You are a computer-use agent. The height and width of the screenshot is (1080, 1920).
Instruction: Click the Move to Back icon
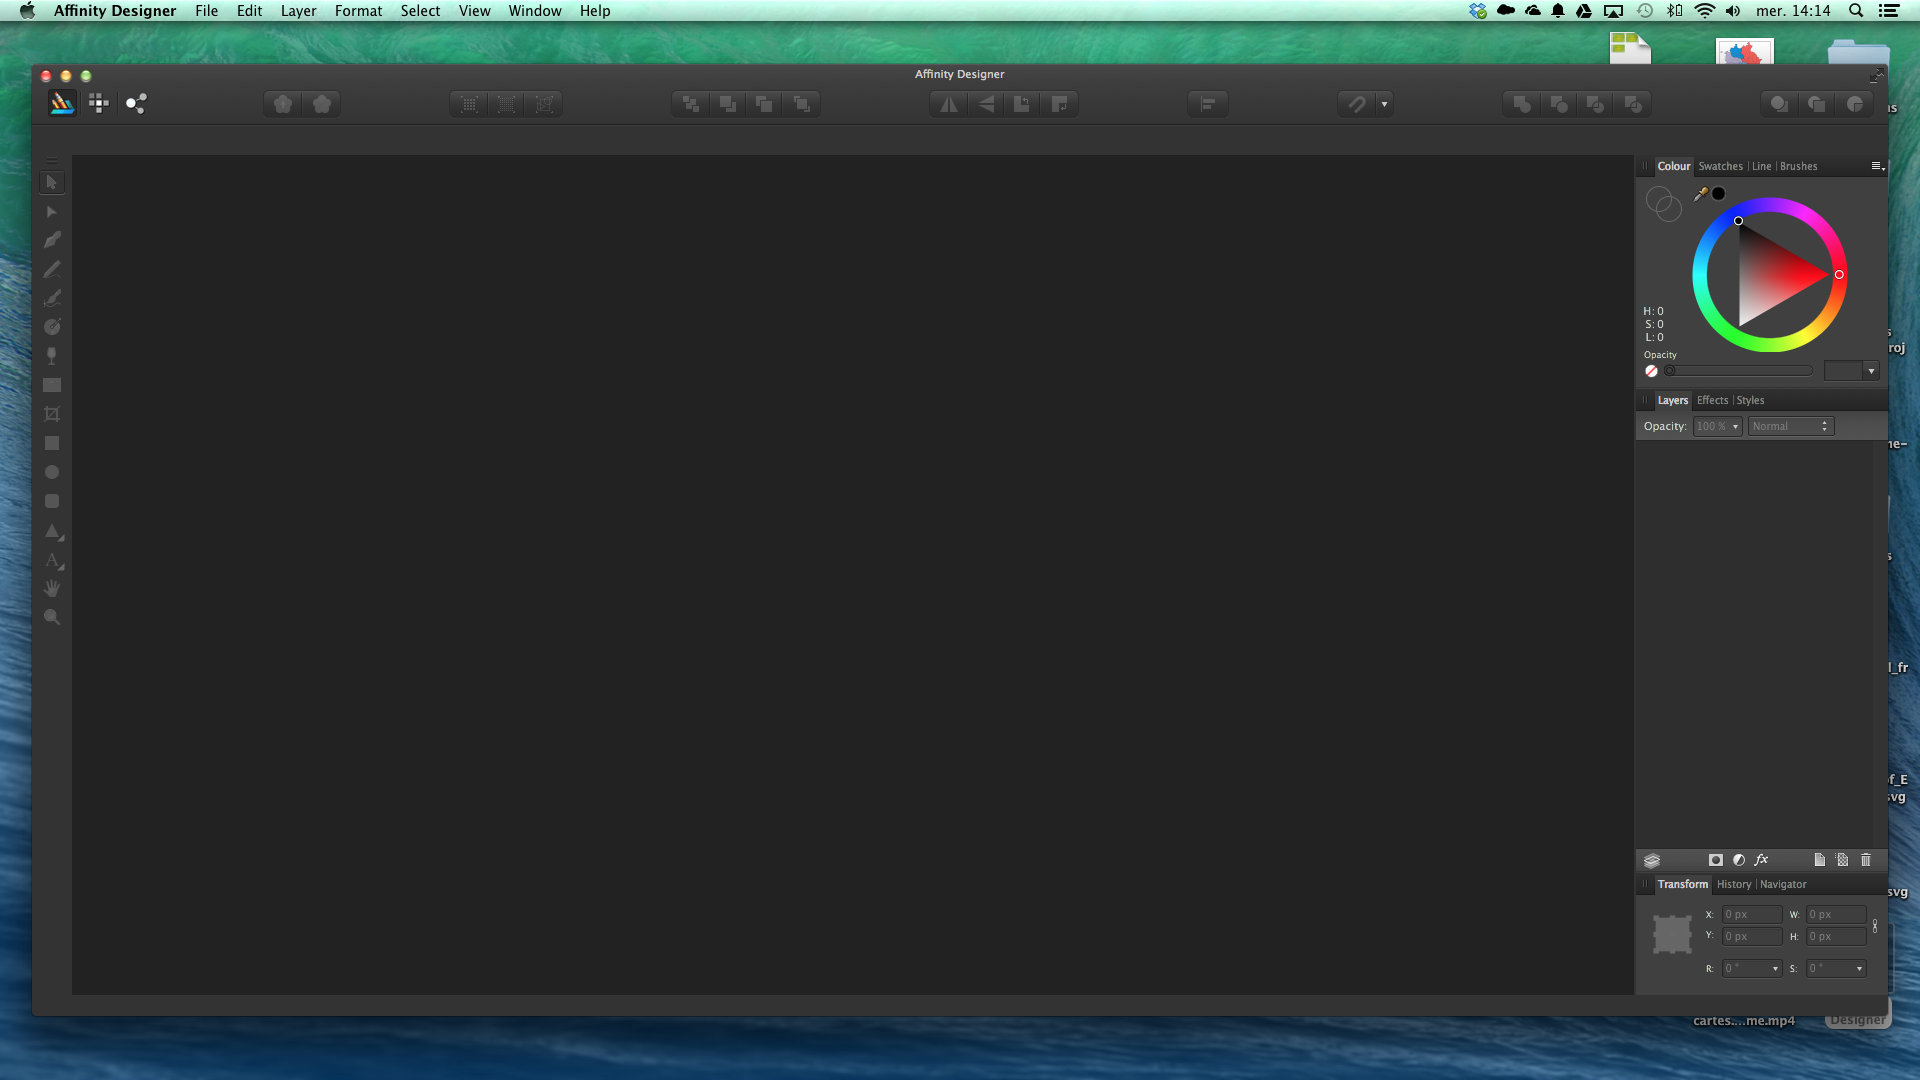(x=690, y=104)
